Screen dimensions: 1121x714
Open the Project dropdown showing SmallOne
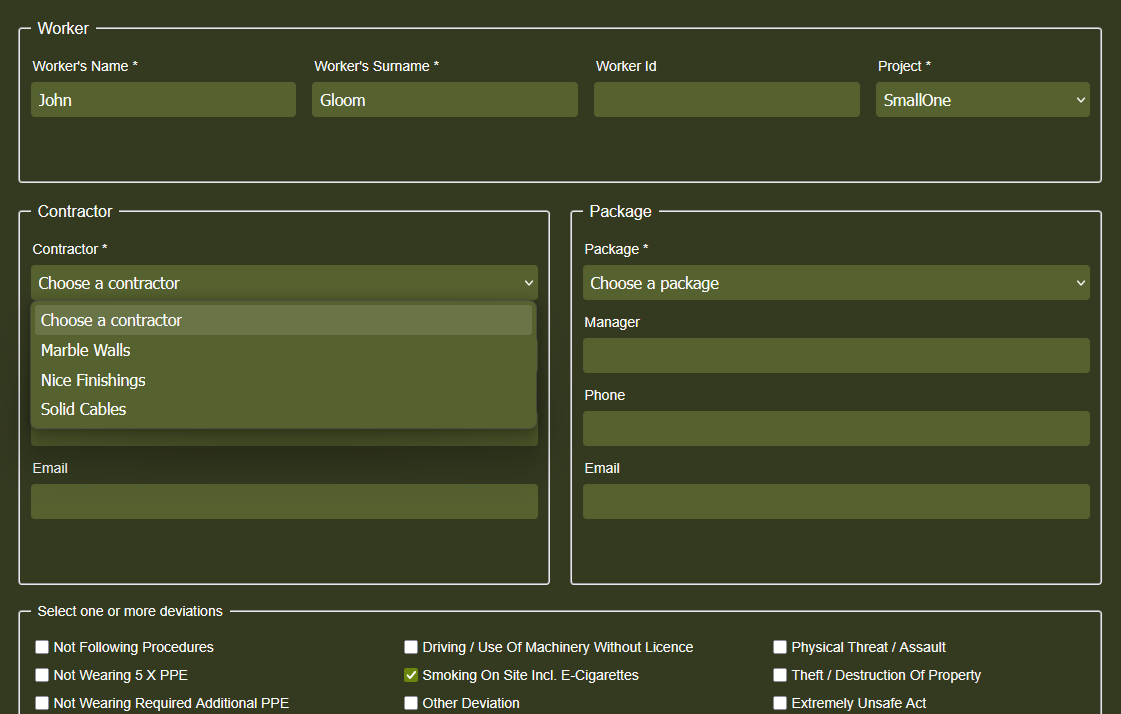(982, 100)
